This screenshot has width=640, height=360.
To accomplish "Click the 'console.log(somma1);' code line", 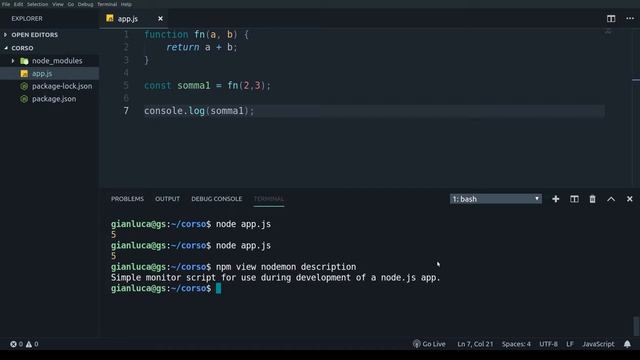I will coord(199,111).
